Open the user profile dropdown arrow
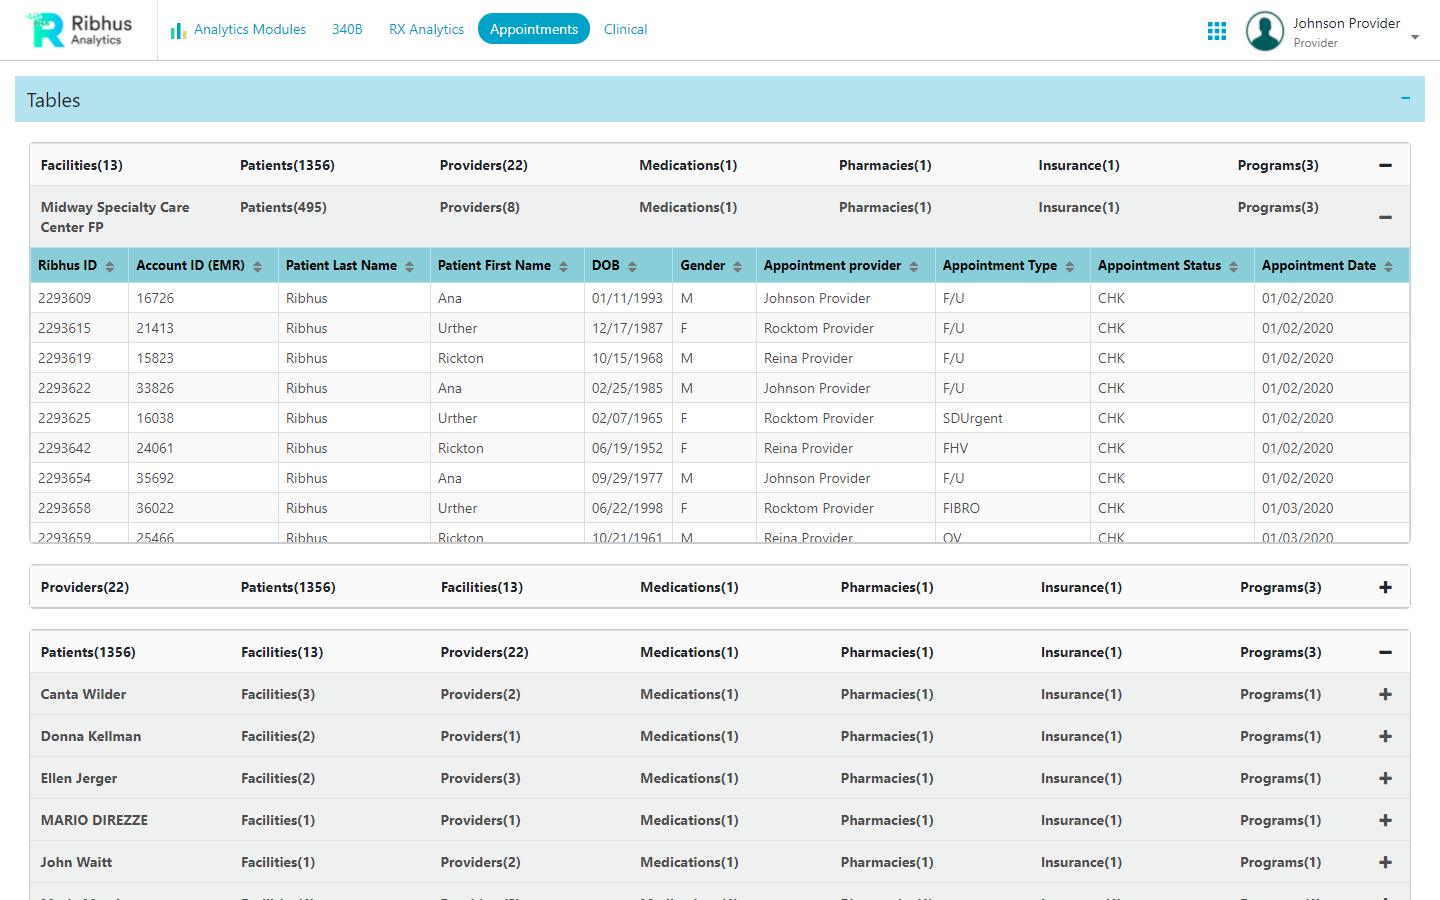Viewport: 1440px width, 900px height. click(x=1414, y=37)
